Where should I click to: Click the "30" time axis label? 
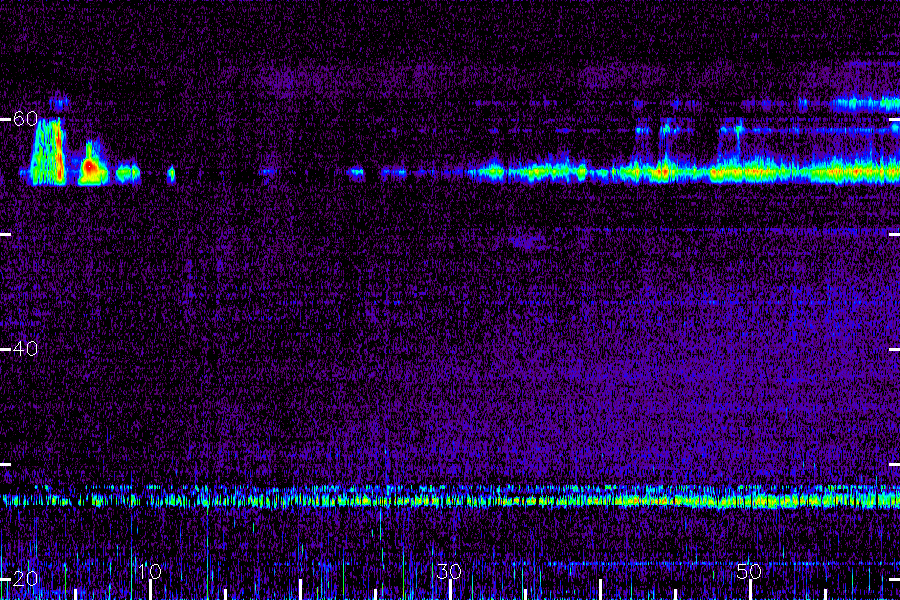[x=449, y=571]
